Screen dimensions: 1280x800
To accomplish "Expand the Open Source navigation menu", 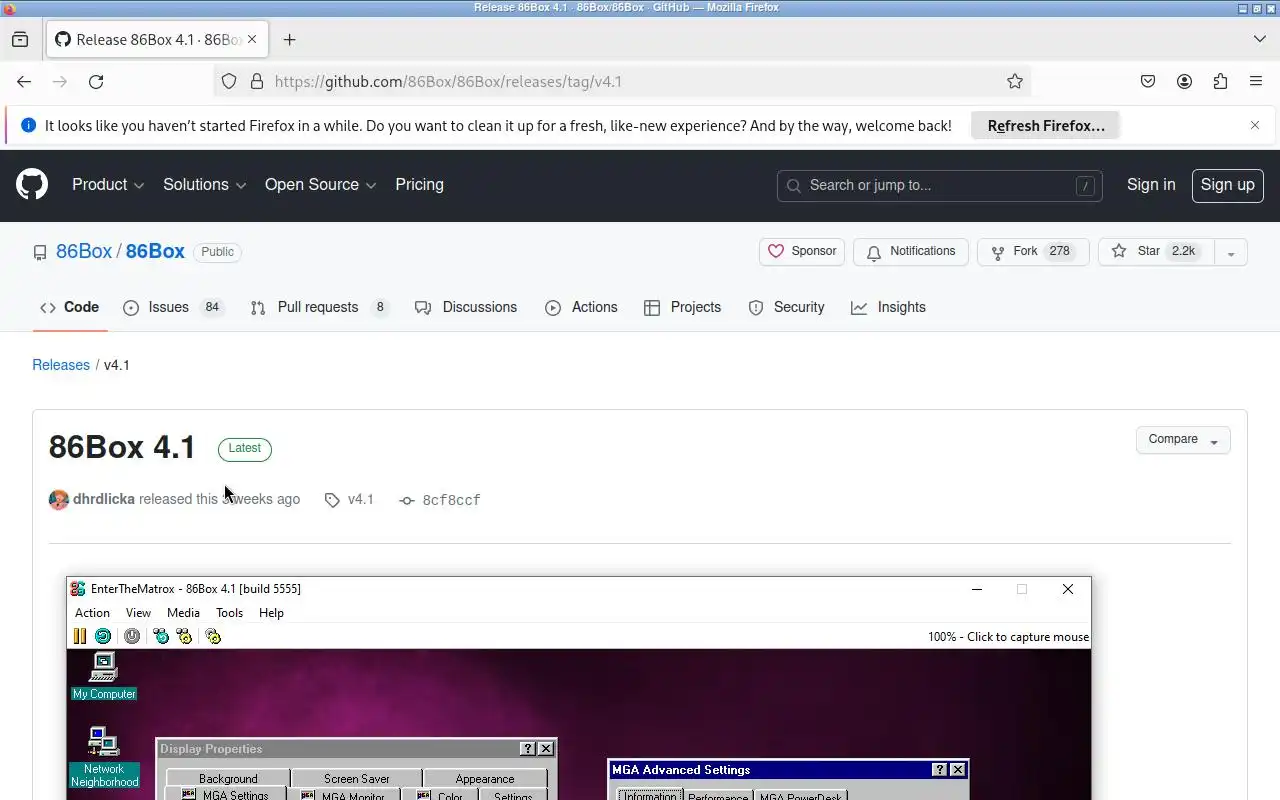I will click(321, 185).
